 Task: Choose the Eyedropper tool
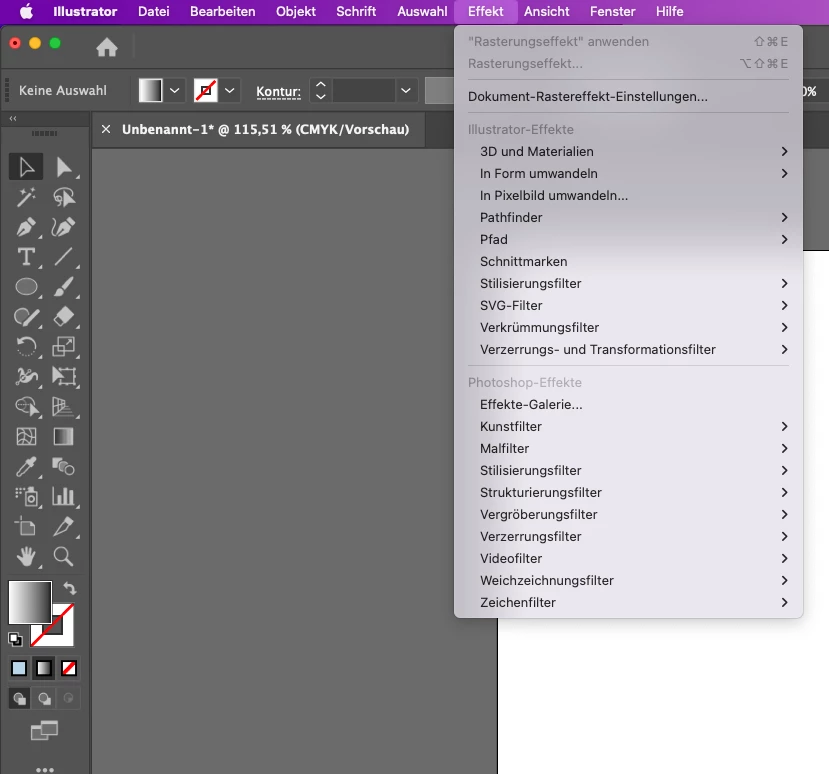pyautogui.click(x=26, y=467)
